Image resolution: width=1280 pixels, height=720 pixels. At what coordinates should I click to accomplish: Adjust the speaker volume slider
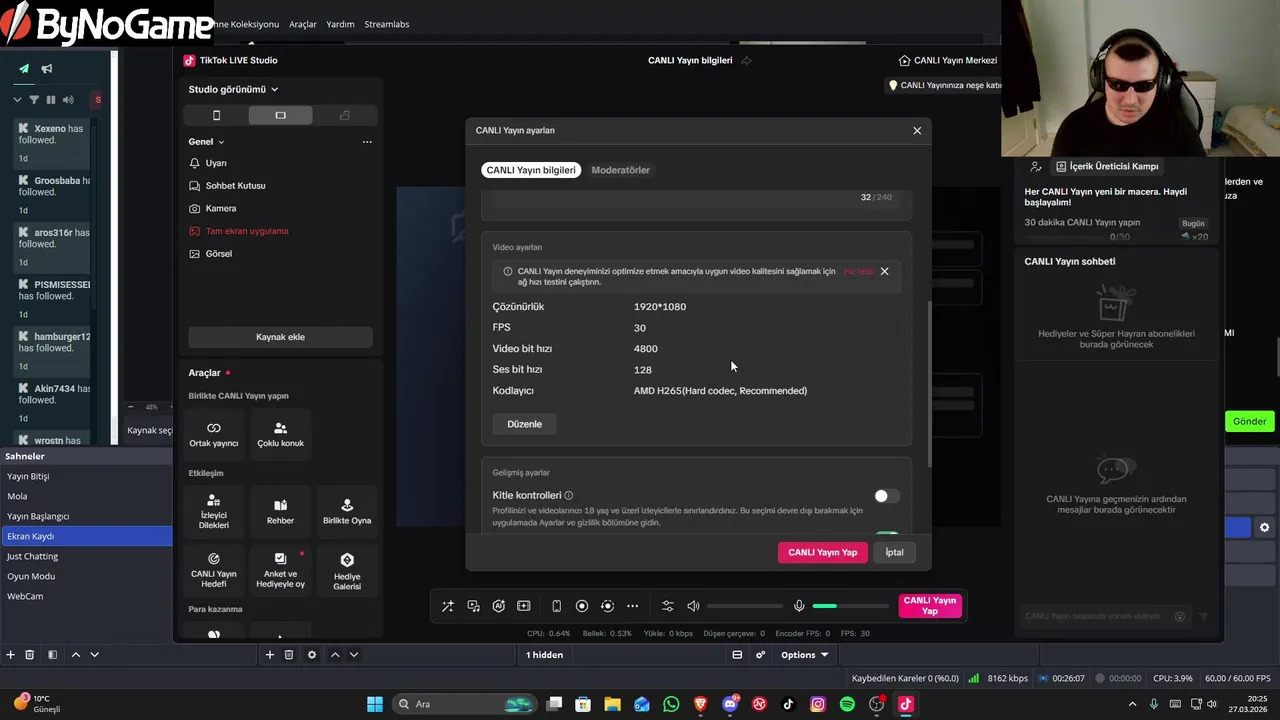pos(746,606)
